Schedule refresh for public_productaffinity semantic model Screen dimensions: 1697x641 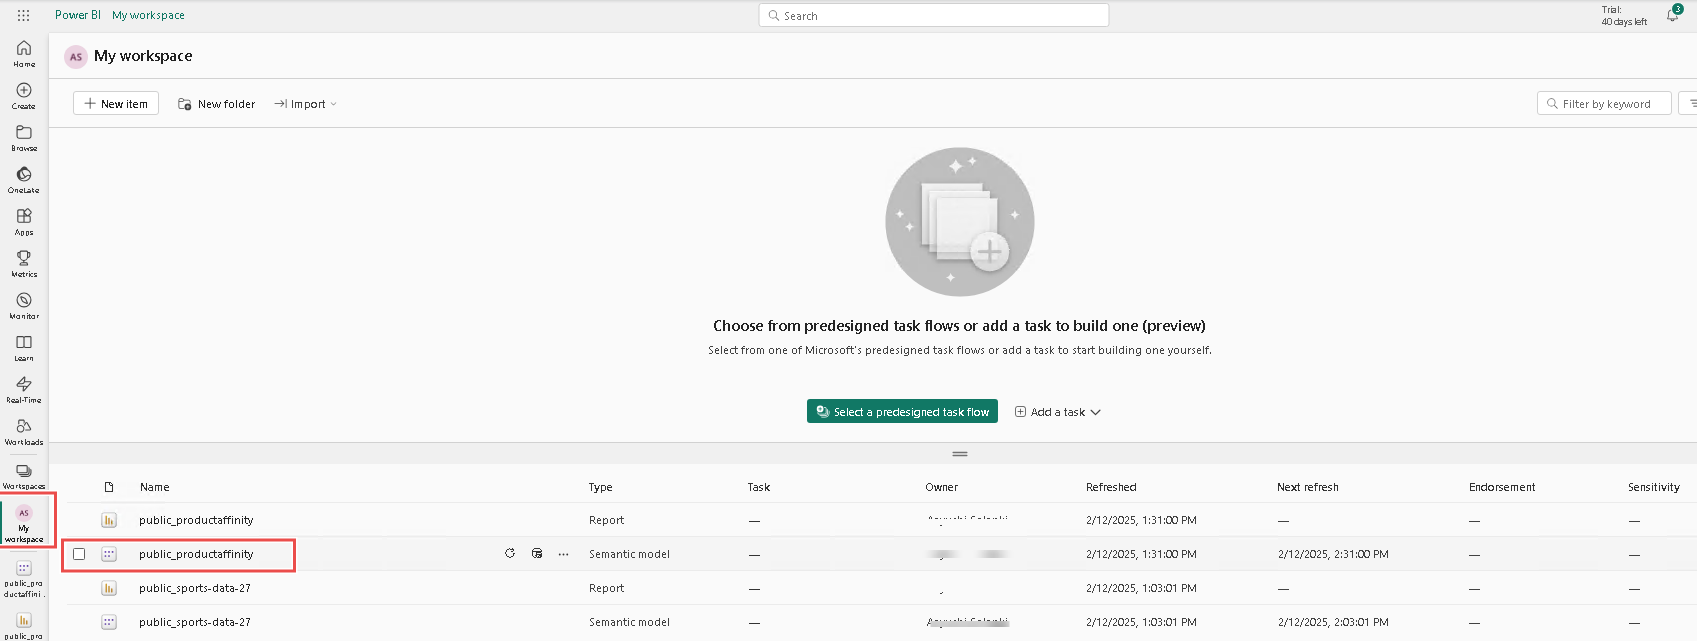click(x=537, y=553)
